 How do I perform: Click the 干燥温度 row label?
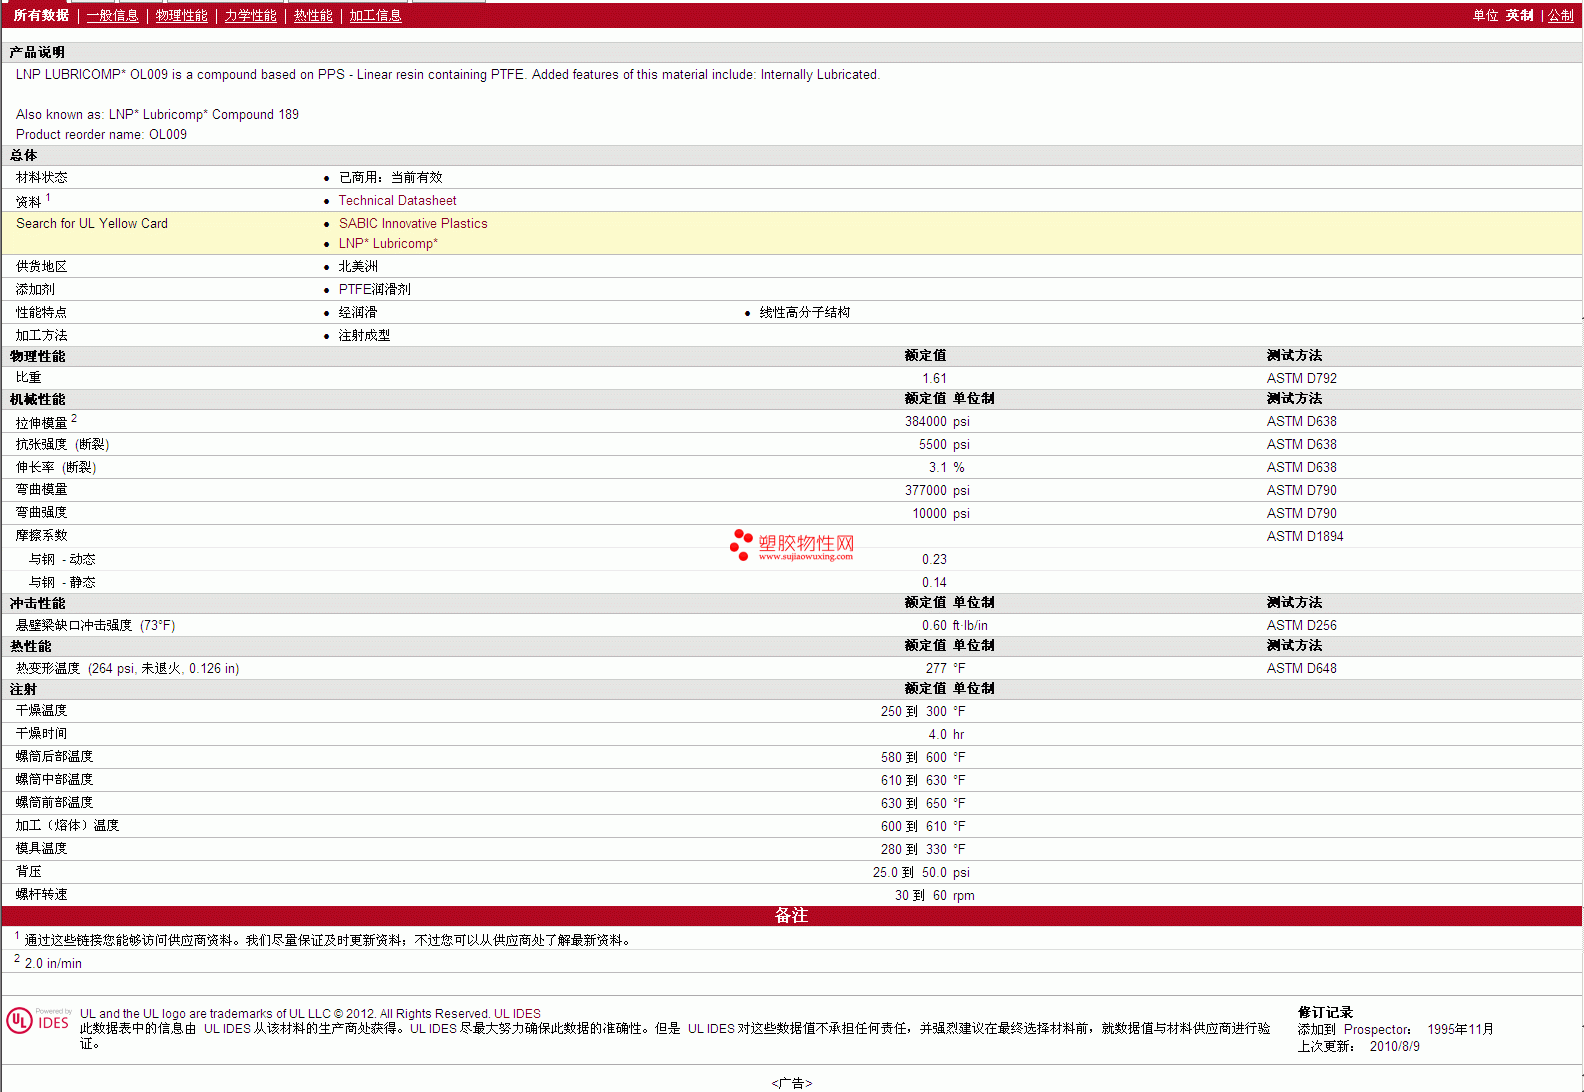pyautogui.click(x=41, y=710)
